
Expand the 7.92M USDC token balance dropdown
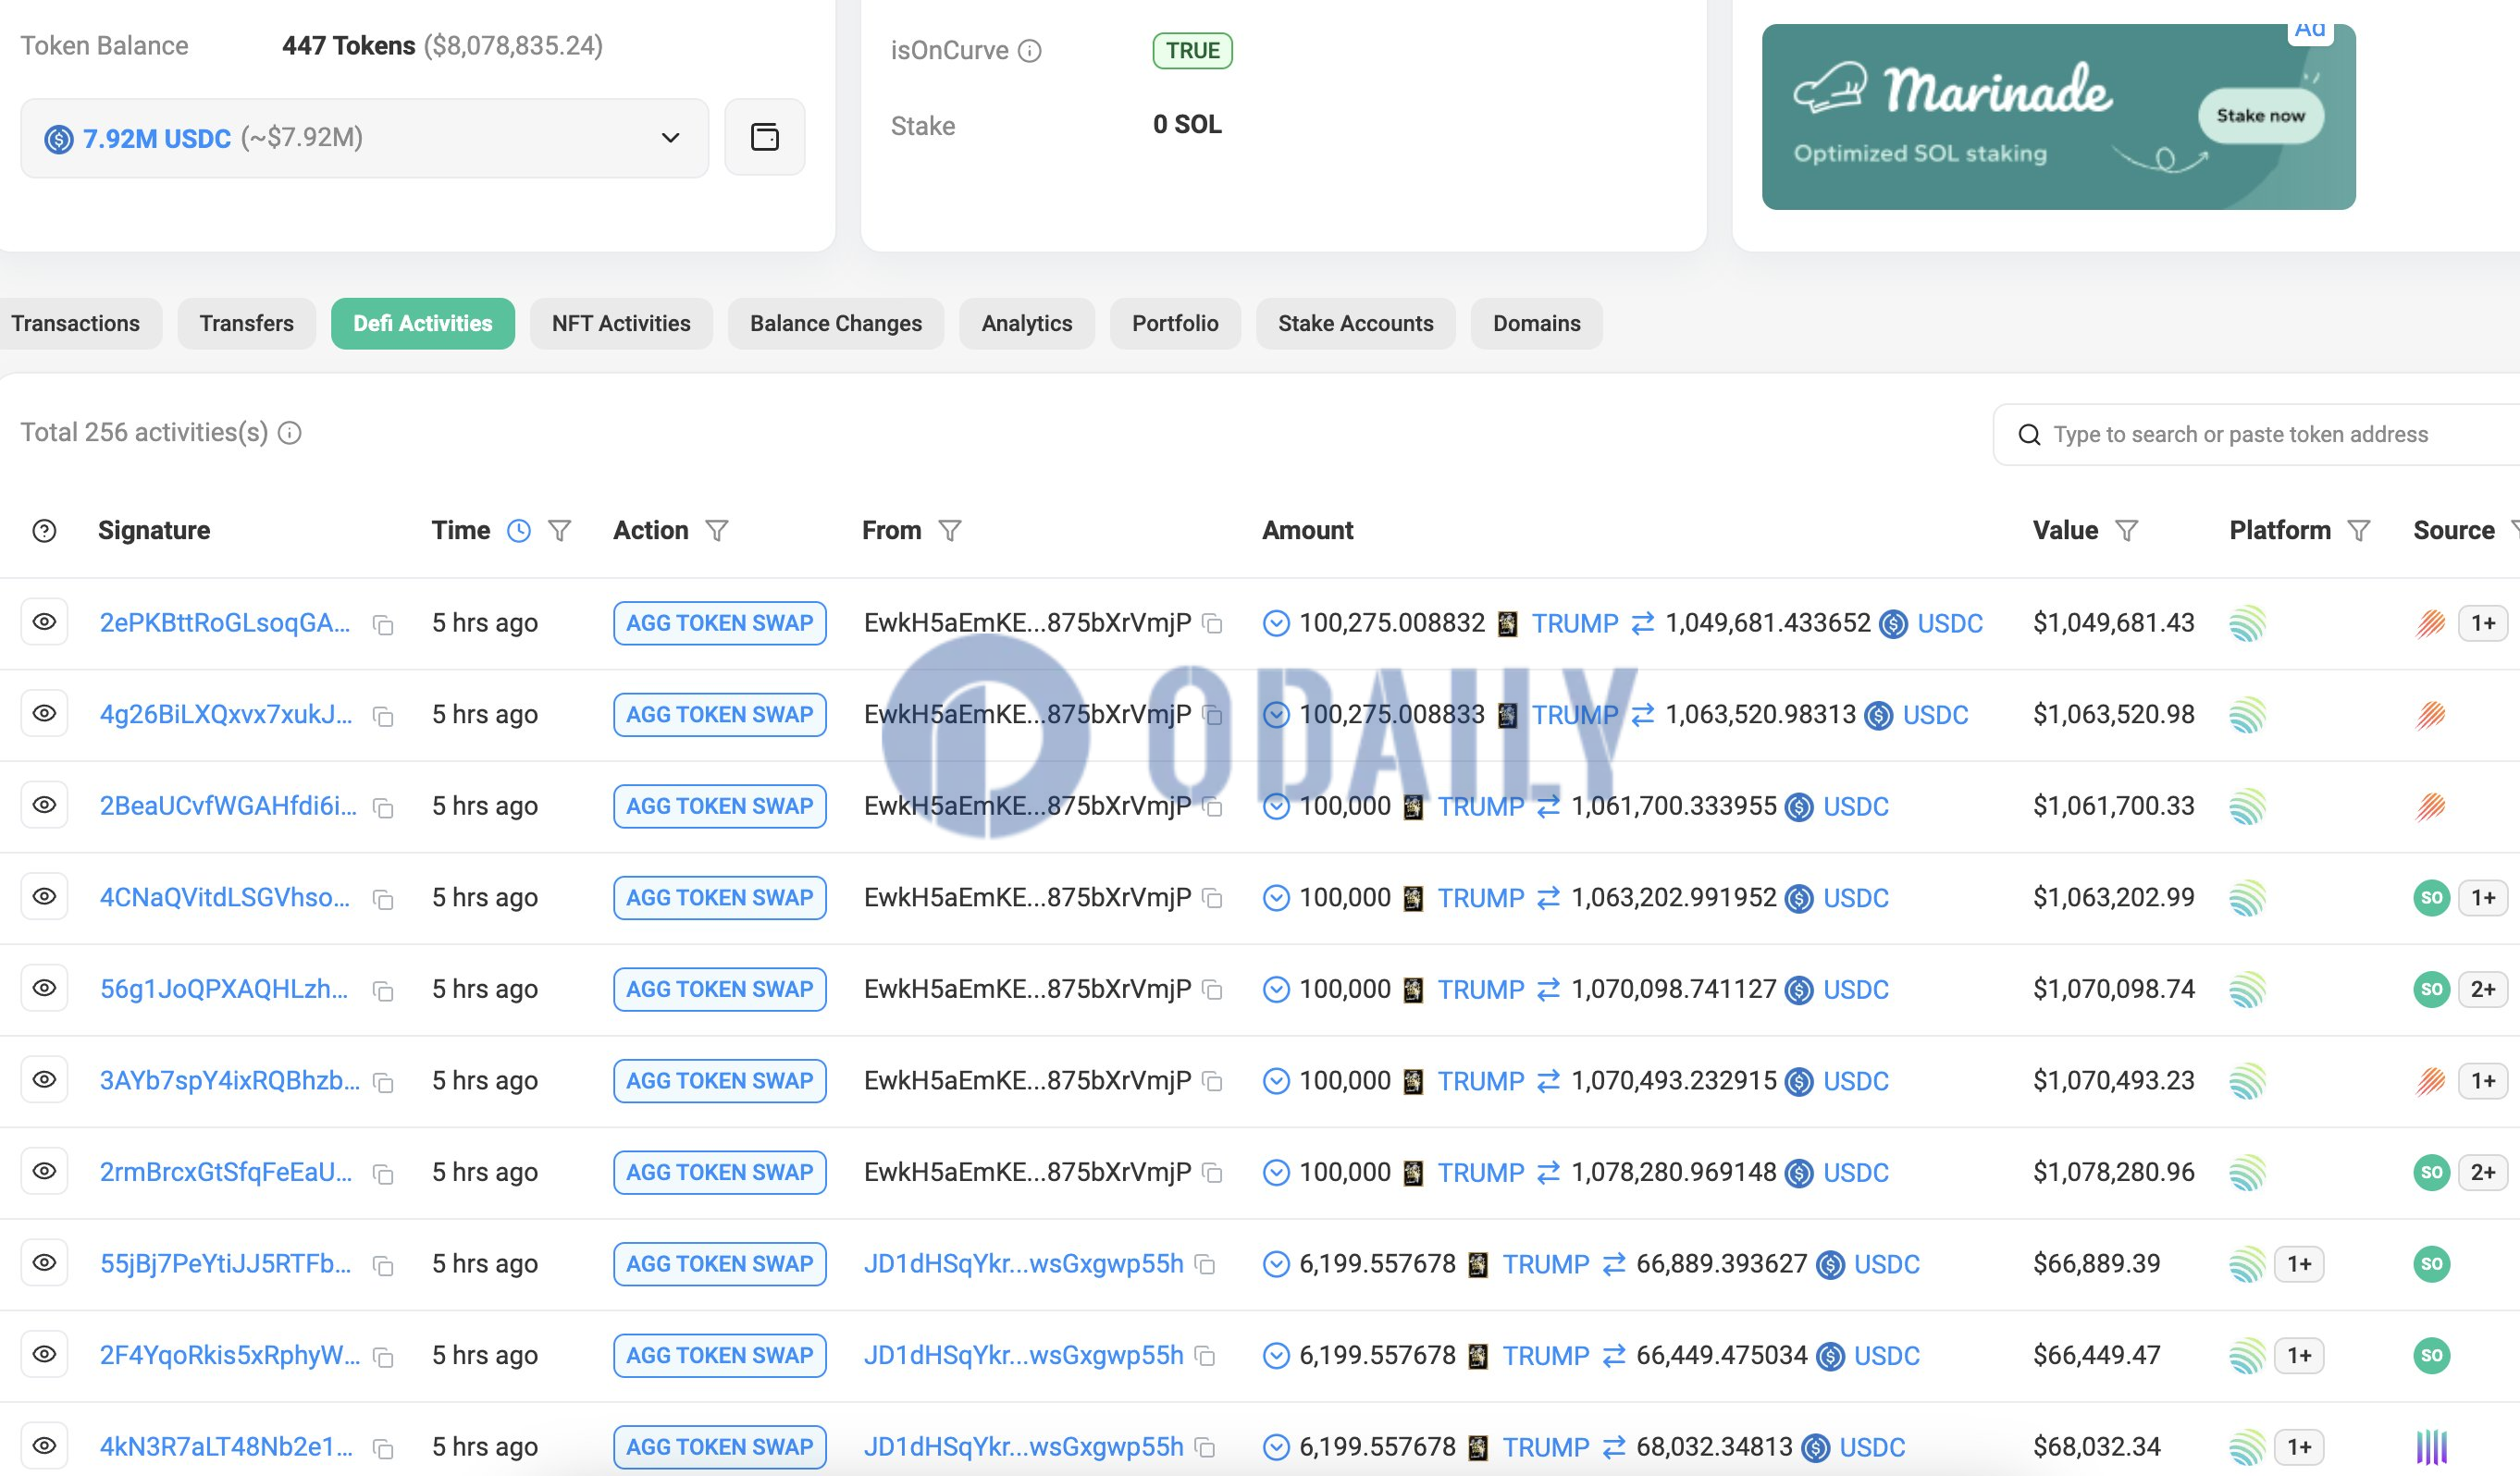pos(364,138)
